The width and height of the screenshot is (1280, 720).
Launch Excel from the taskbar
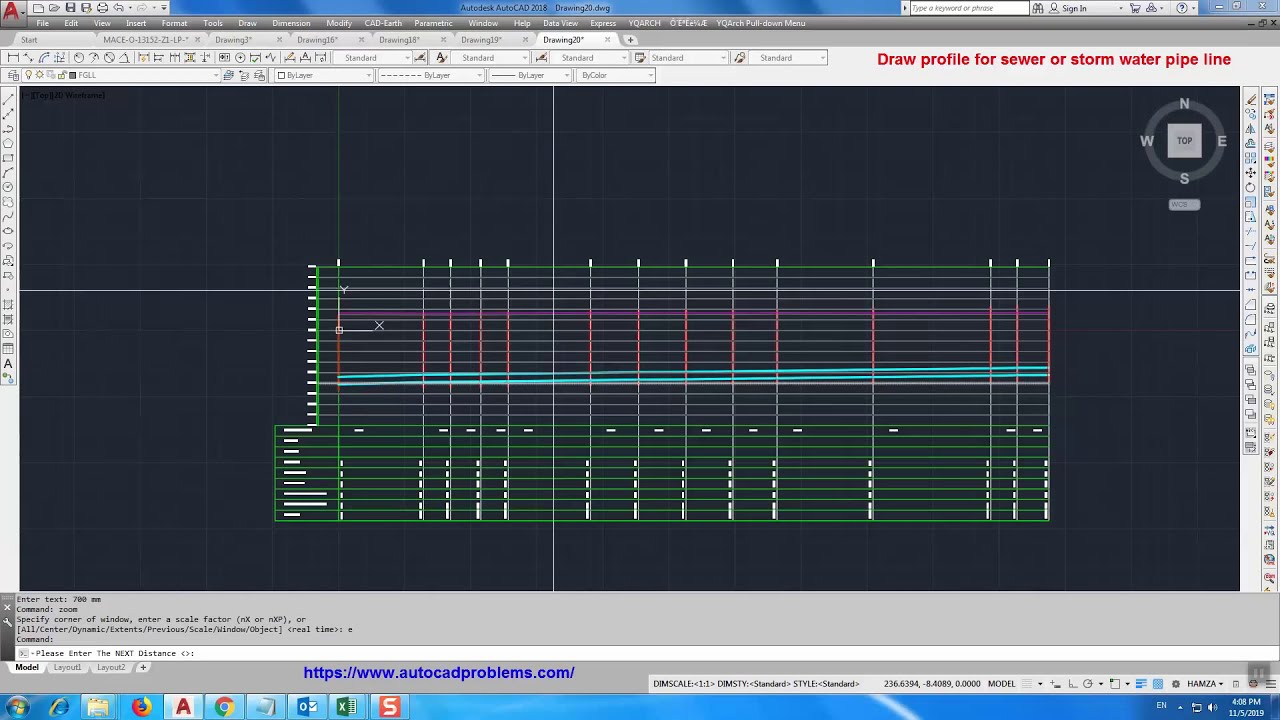tap(347, 707)
